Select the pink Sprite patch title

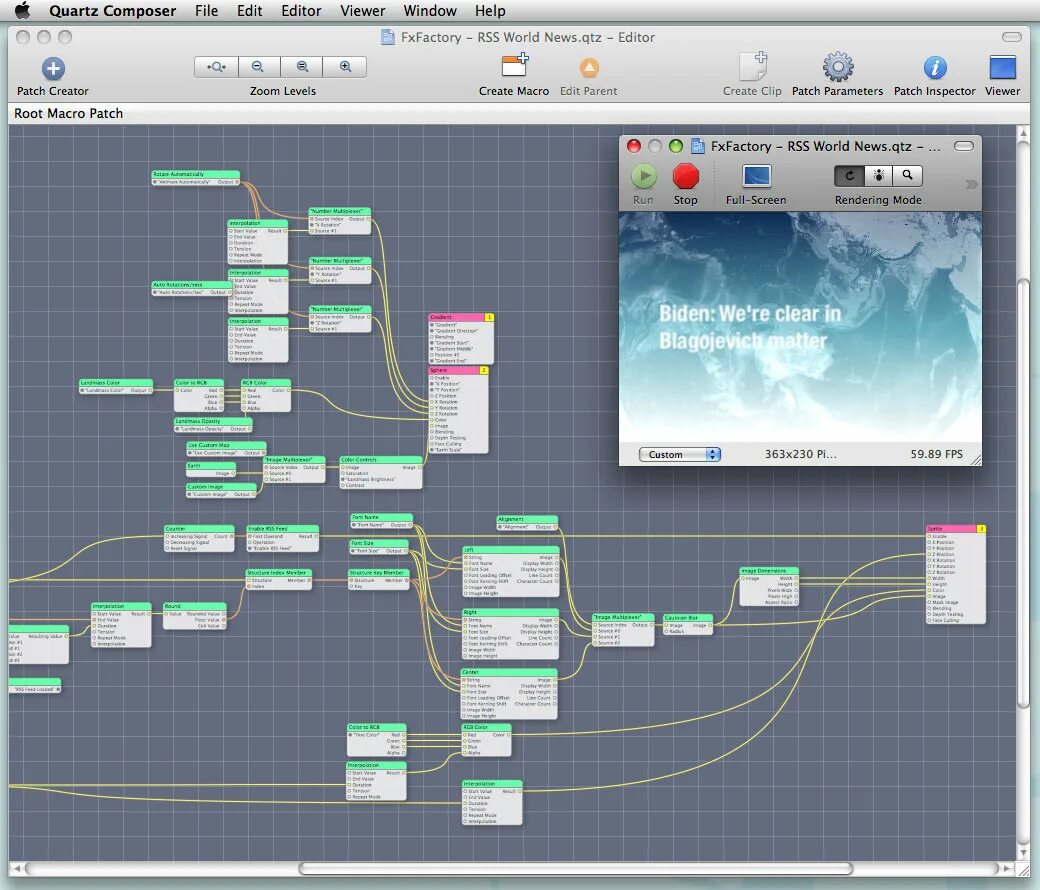tap(951, 529)
